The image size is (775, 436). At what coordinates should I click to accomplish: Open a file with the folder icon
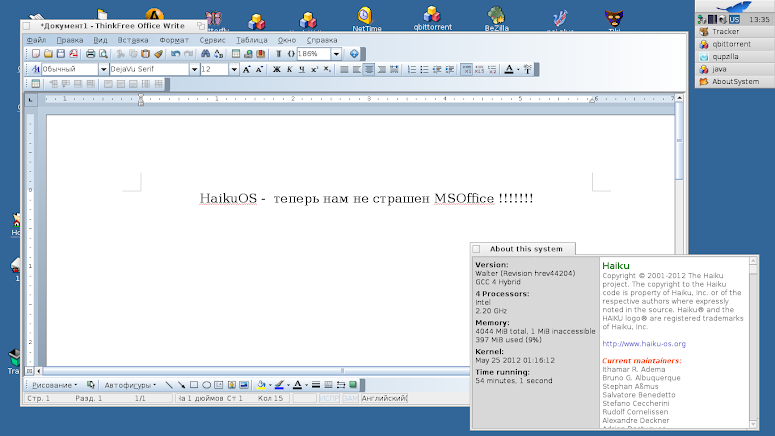(48, 54)
